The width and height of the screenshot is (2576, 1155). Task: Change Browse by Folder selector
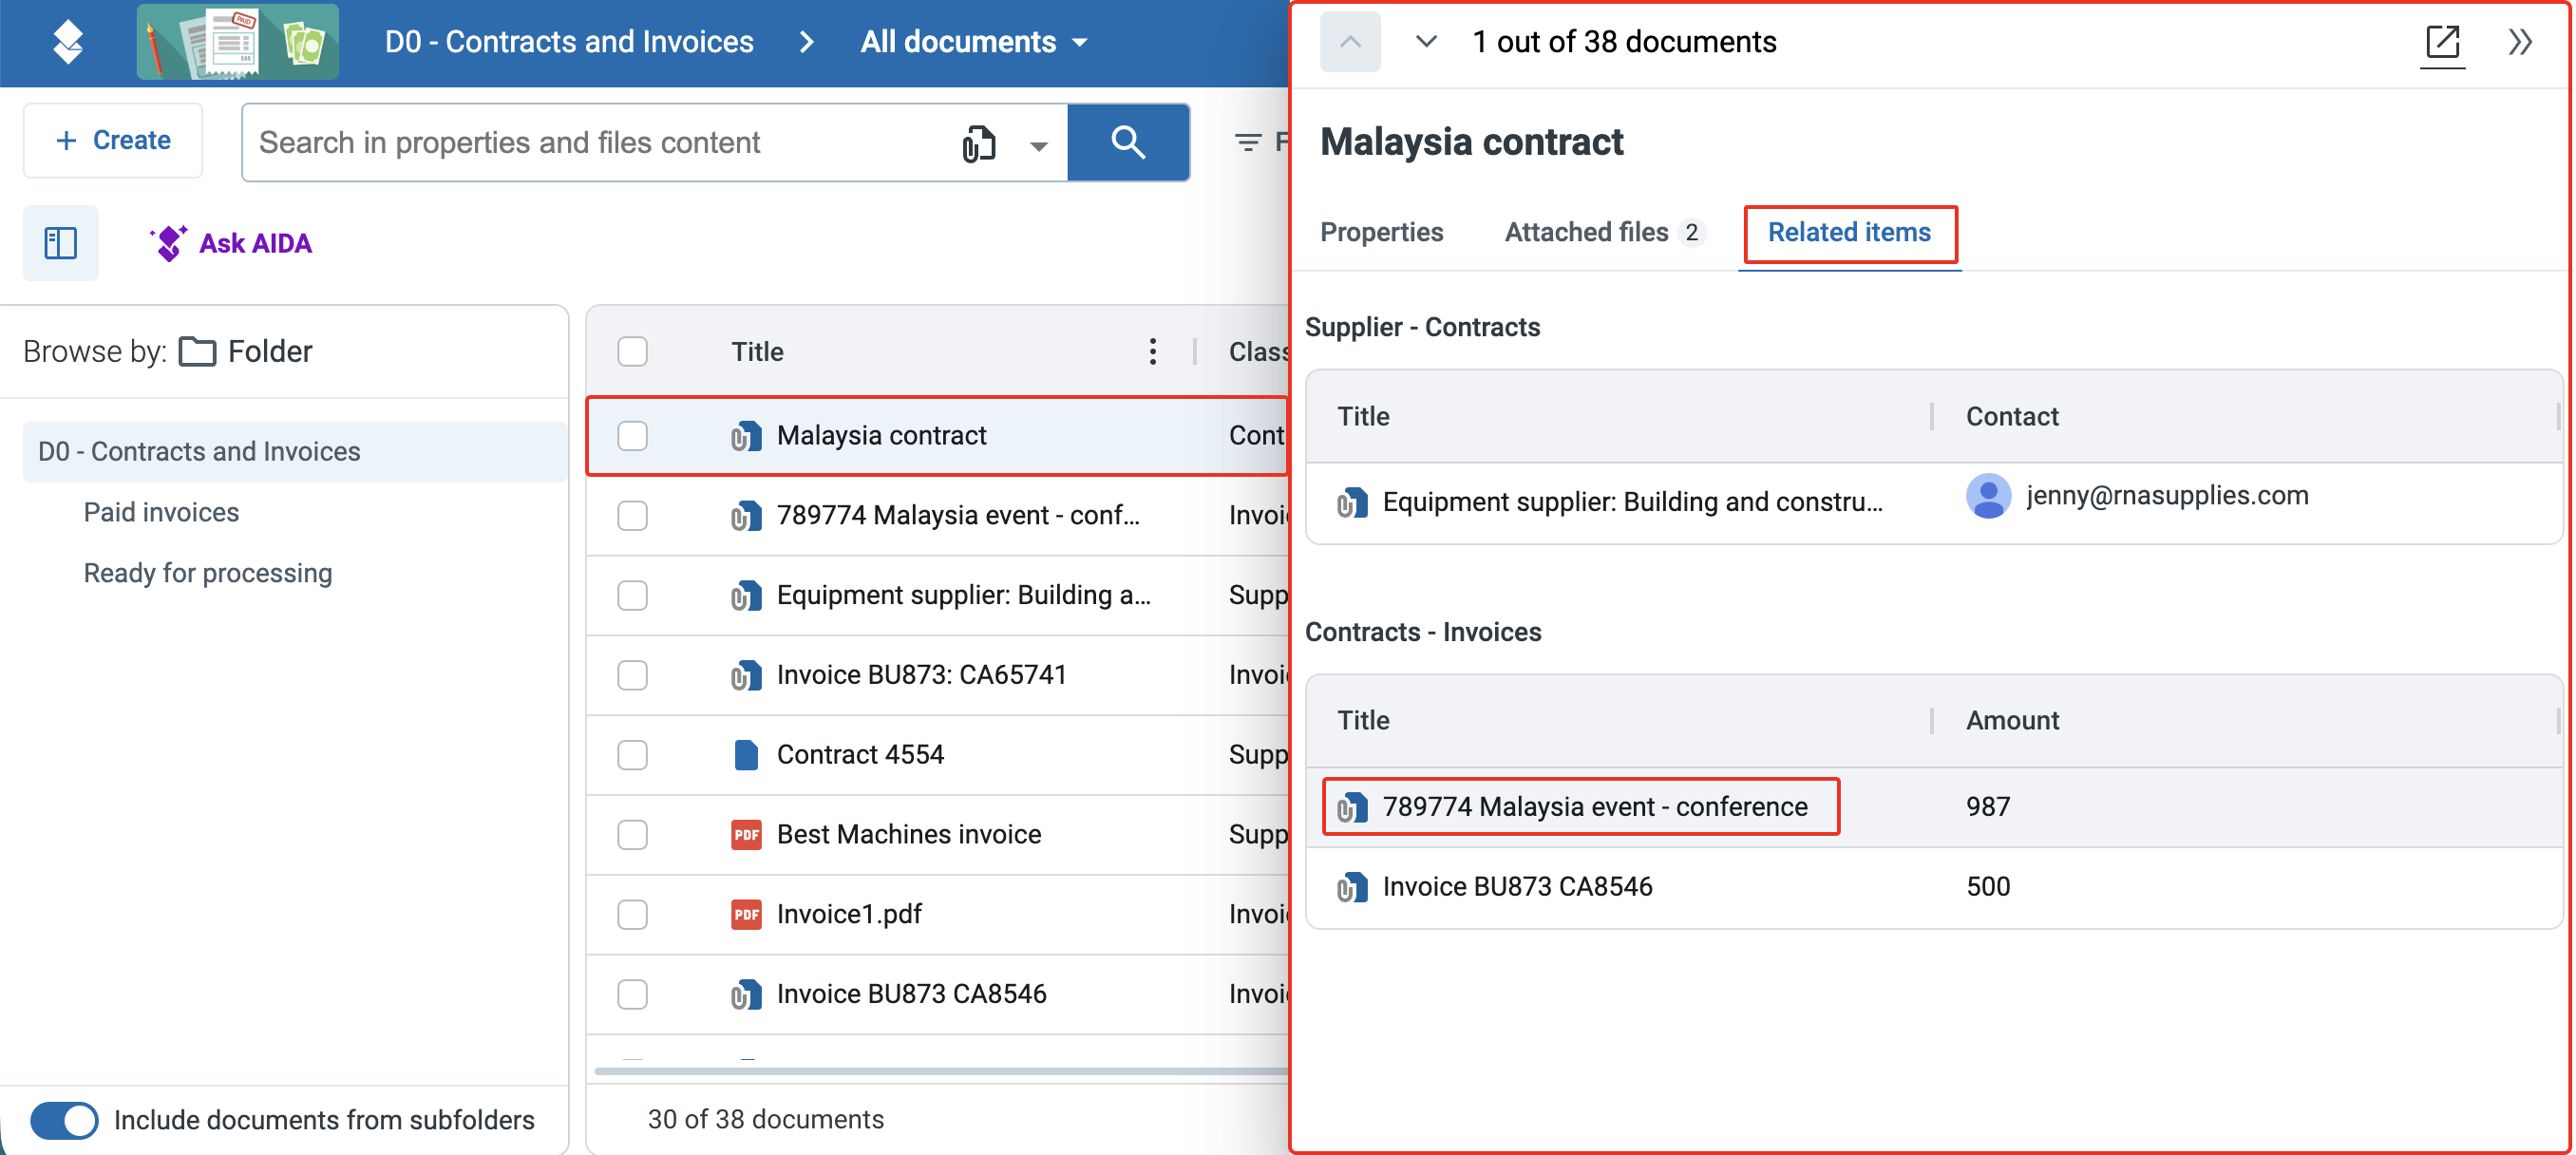pos(246,352)
